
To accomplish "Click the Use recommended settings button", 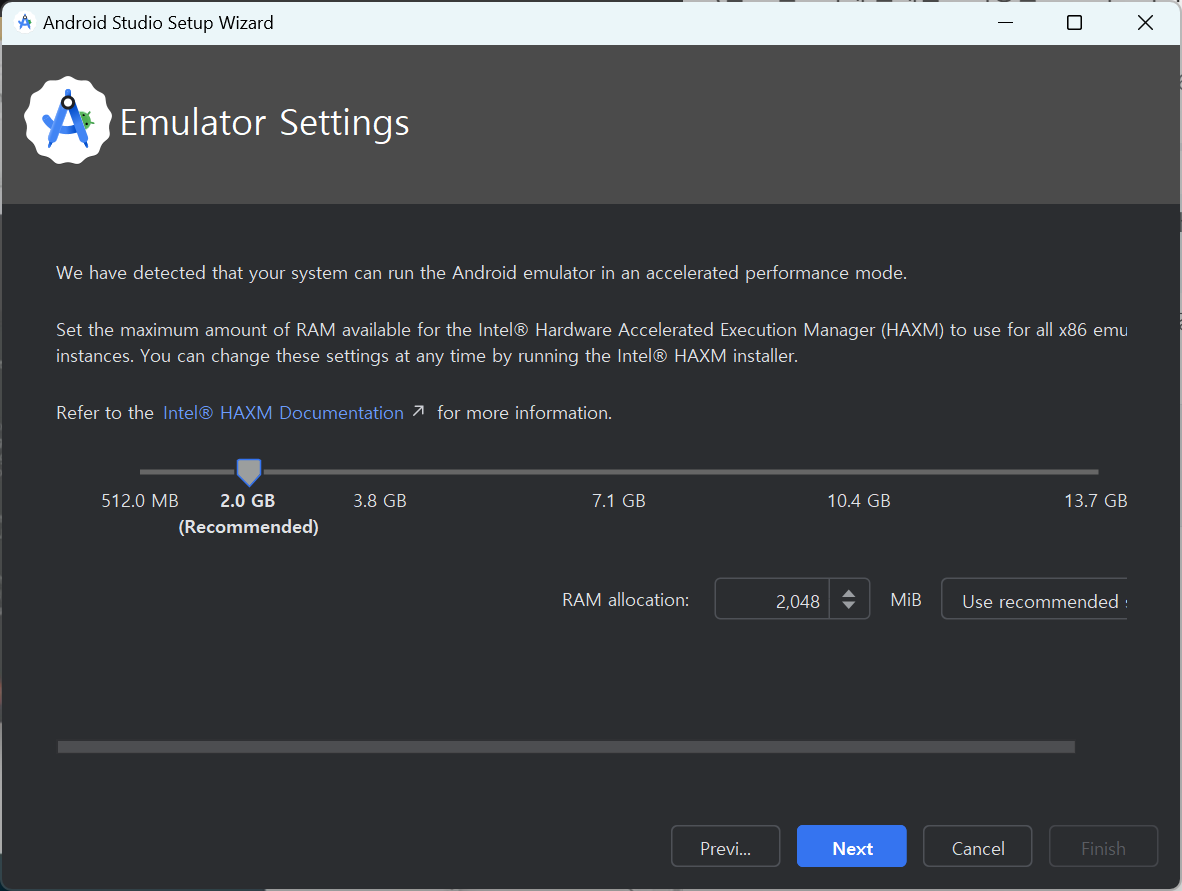I will (1034, 599).
